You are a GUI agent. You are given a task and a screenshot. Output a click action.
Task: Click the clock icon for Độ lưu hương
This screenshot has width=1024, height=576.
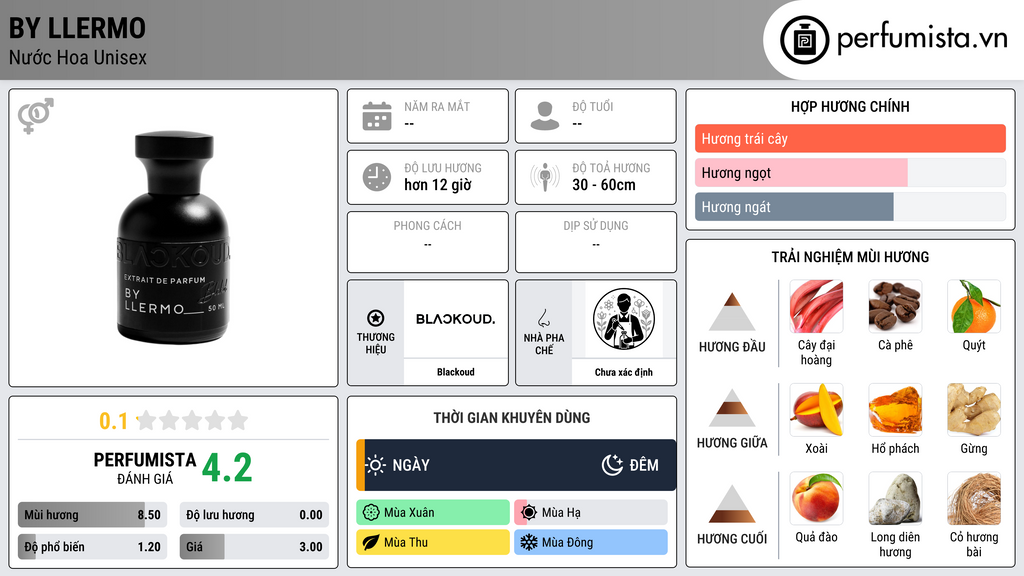tap(377, 177)
